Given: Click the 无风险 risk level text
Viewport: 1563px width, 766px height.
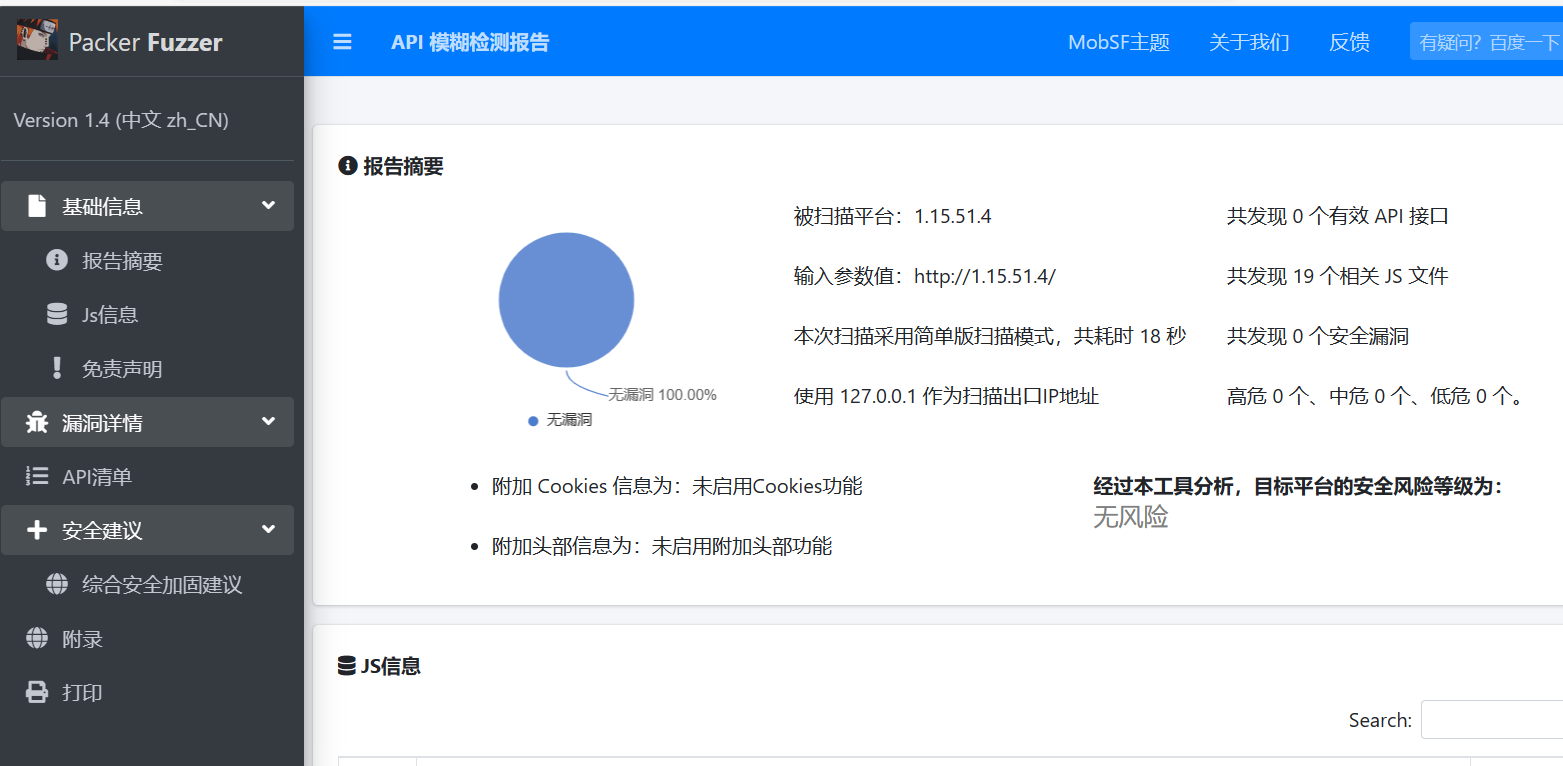Looking at the screenshot, I should tap(1131, 517).
